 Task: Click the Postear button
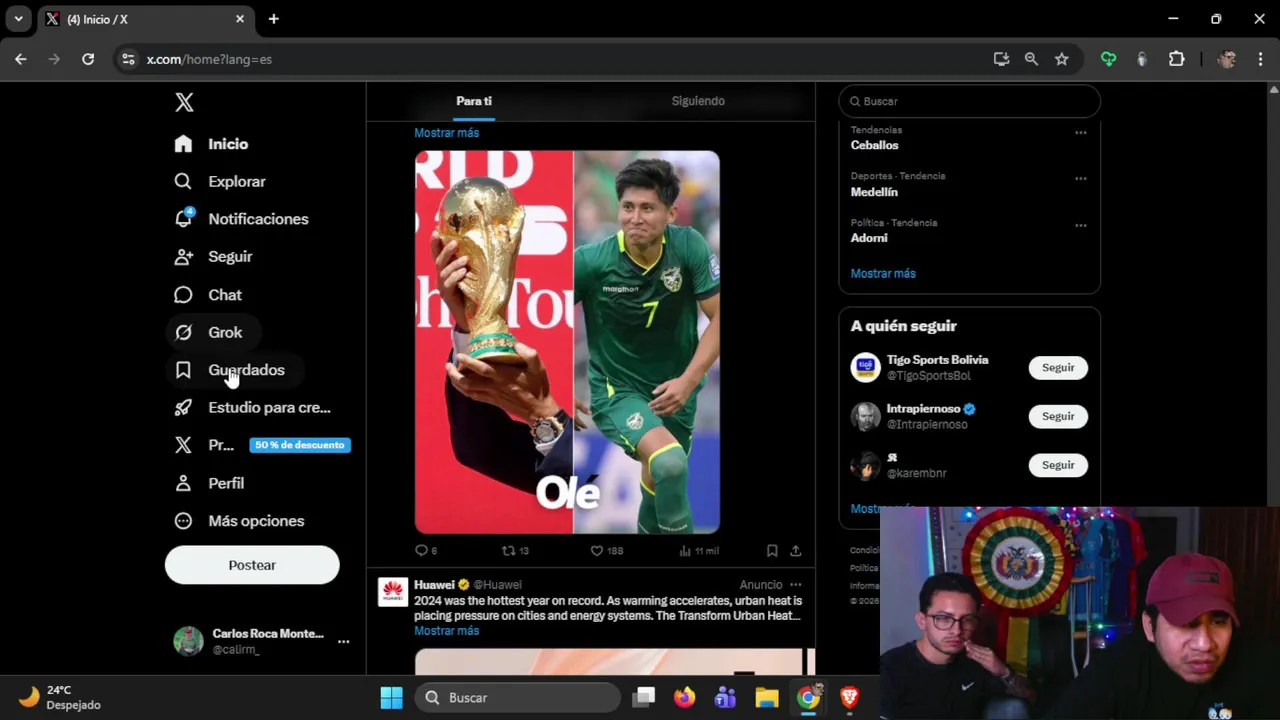coord(252,565)
